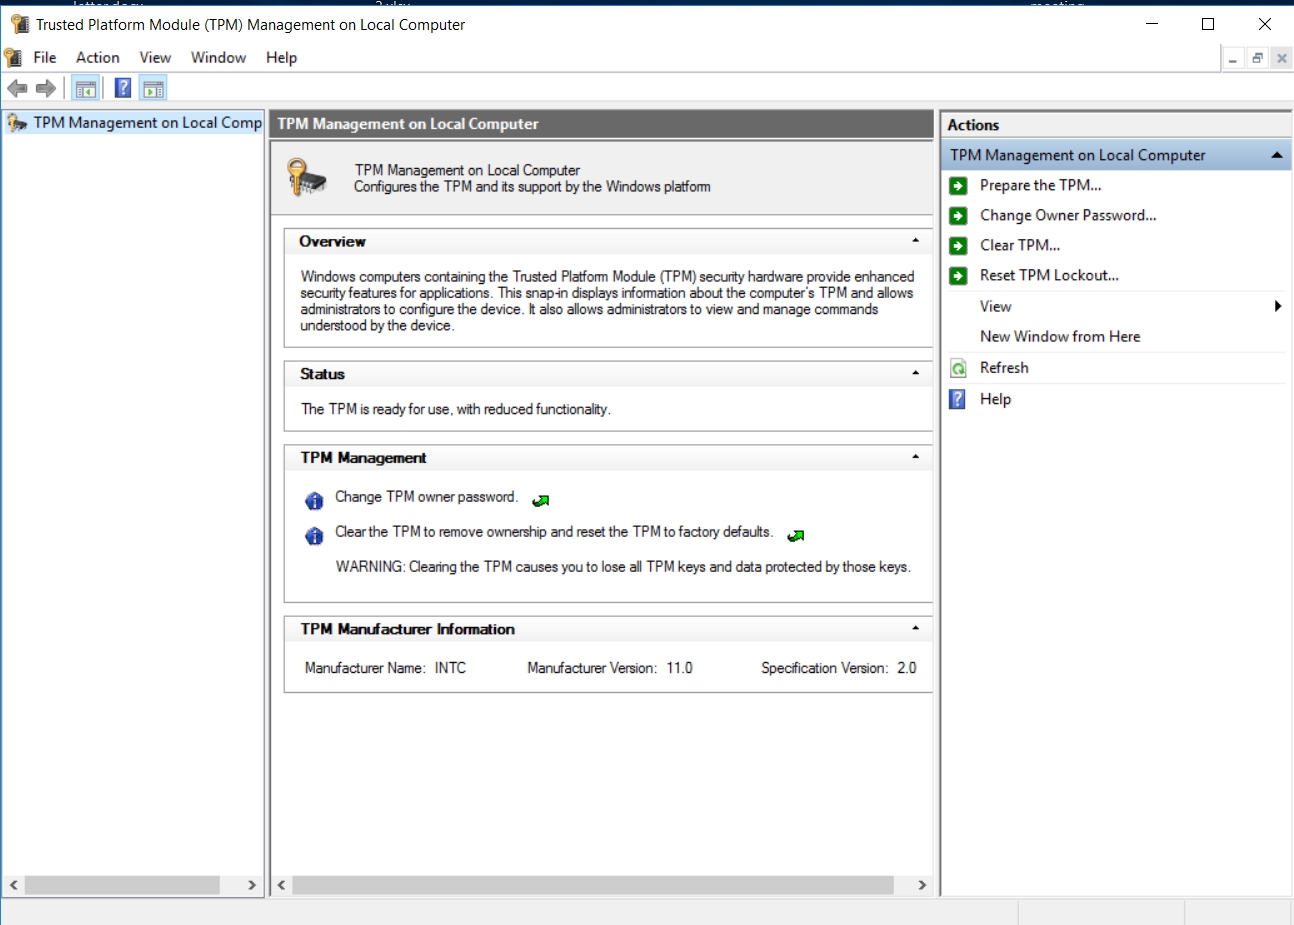Click green arrow beside Clear the TPM text

[796, 535]
